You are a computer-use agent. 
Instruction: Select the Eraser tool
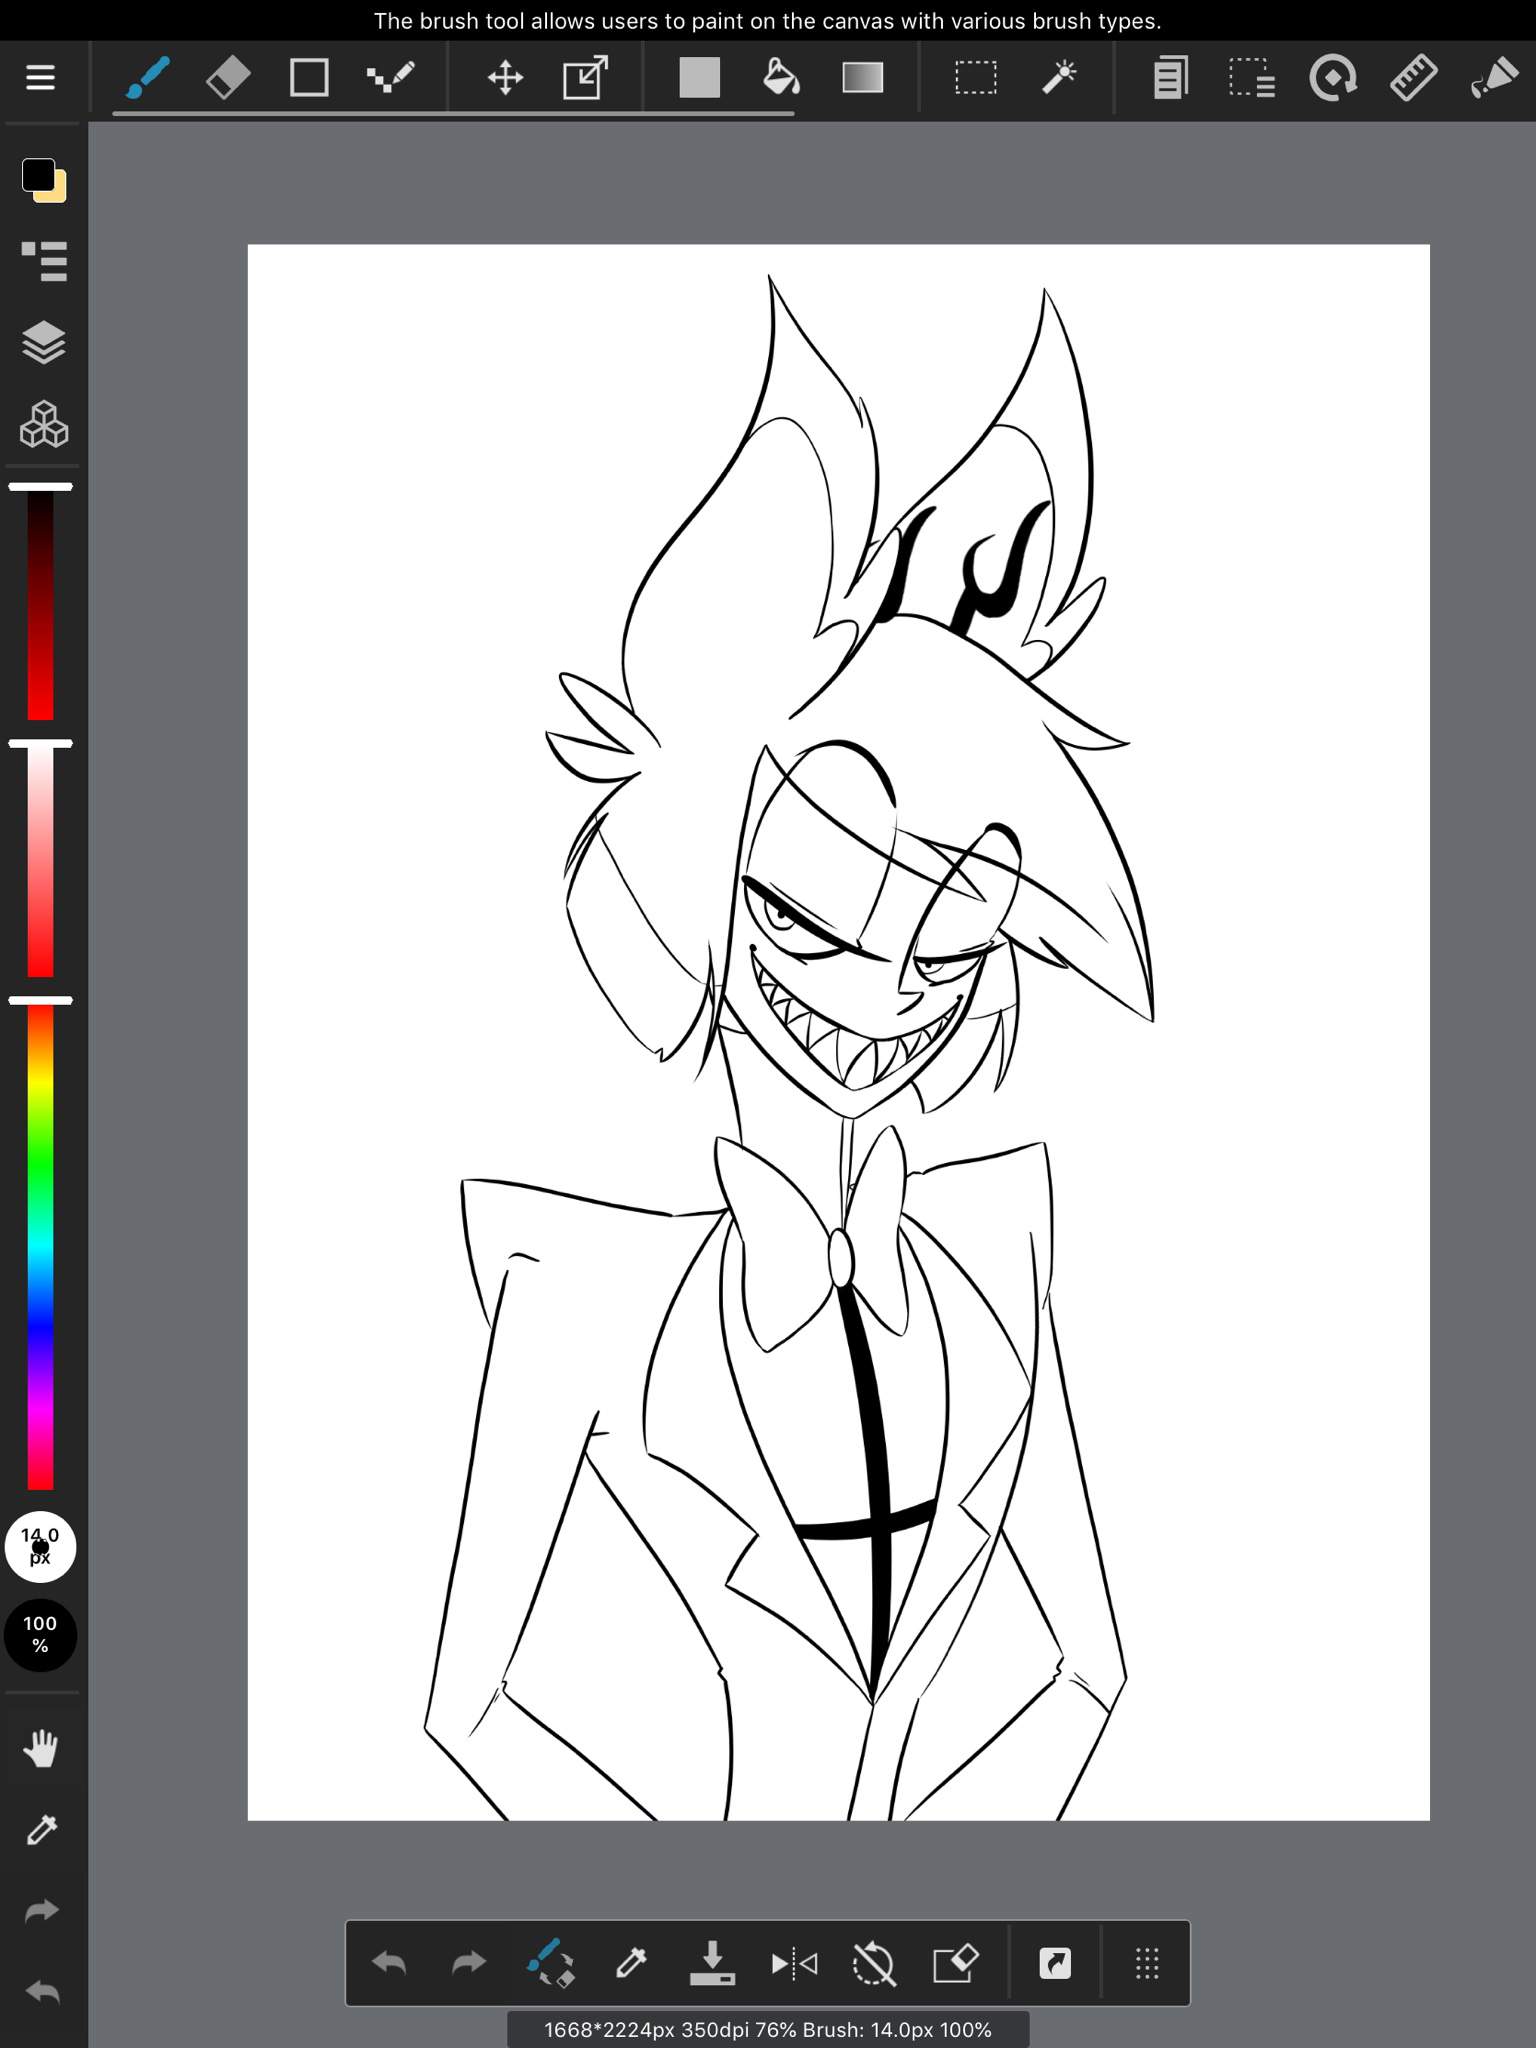click(228, 77)
